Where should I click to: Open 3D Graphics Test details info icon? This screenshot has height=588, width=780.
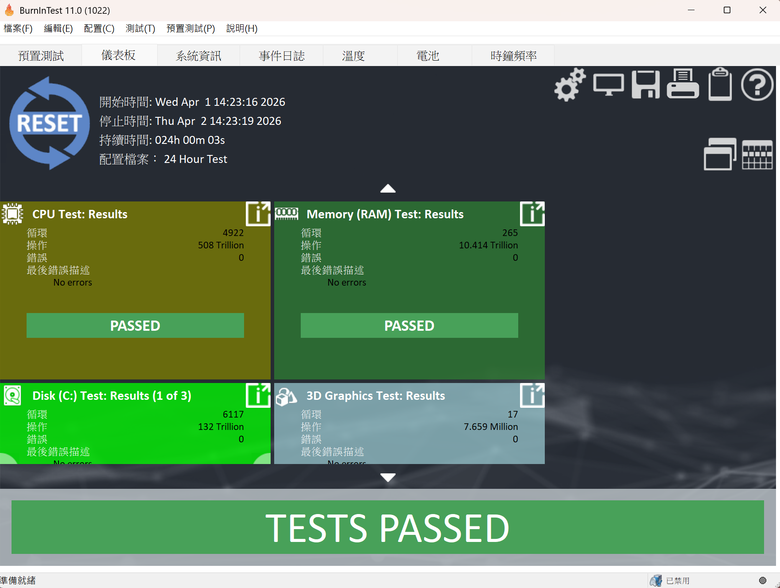532,395
